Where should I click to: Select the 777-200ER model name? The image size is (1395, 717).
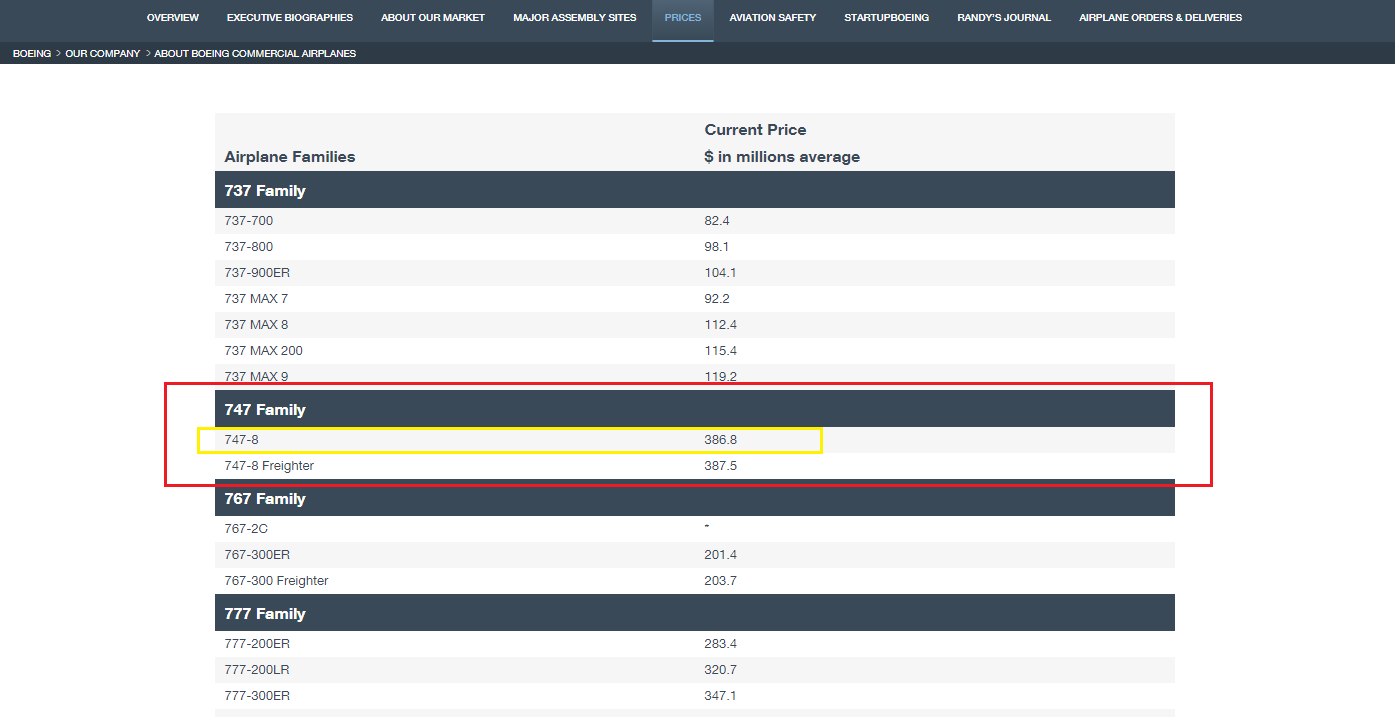258,644
